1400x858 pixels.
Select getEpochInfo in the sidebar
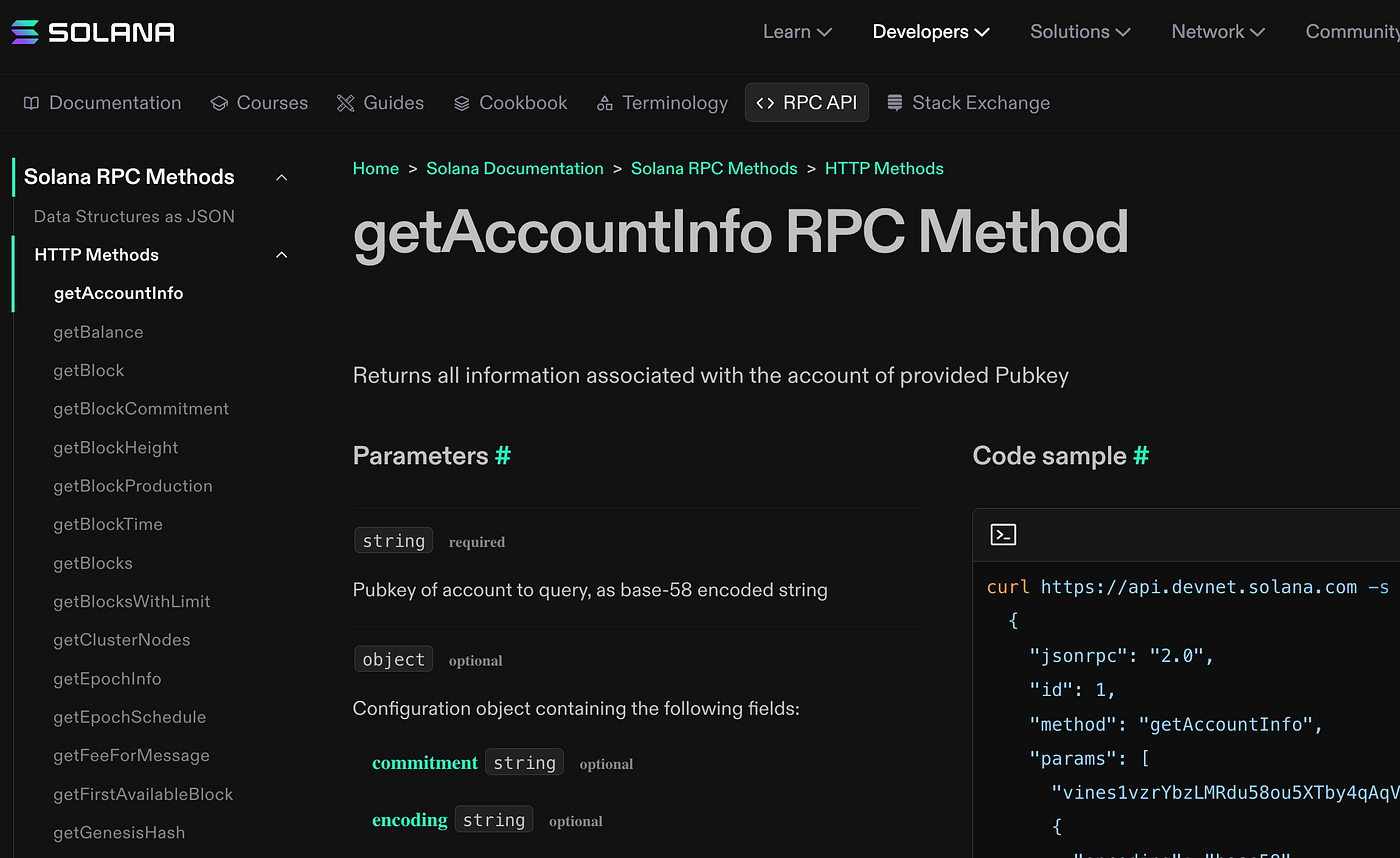(x=107, y=679)
